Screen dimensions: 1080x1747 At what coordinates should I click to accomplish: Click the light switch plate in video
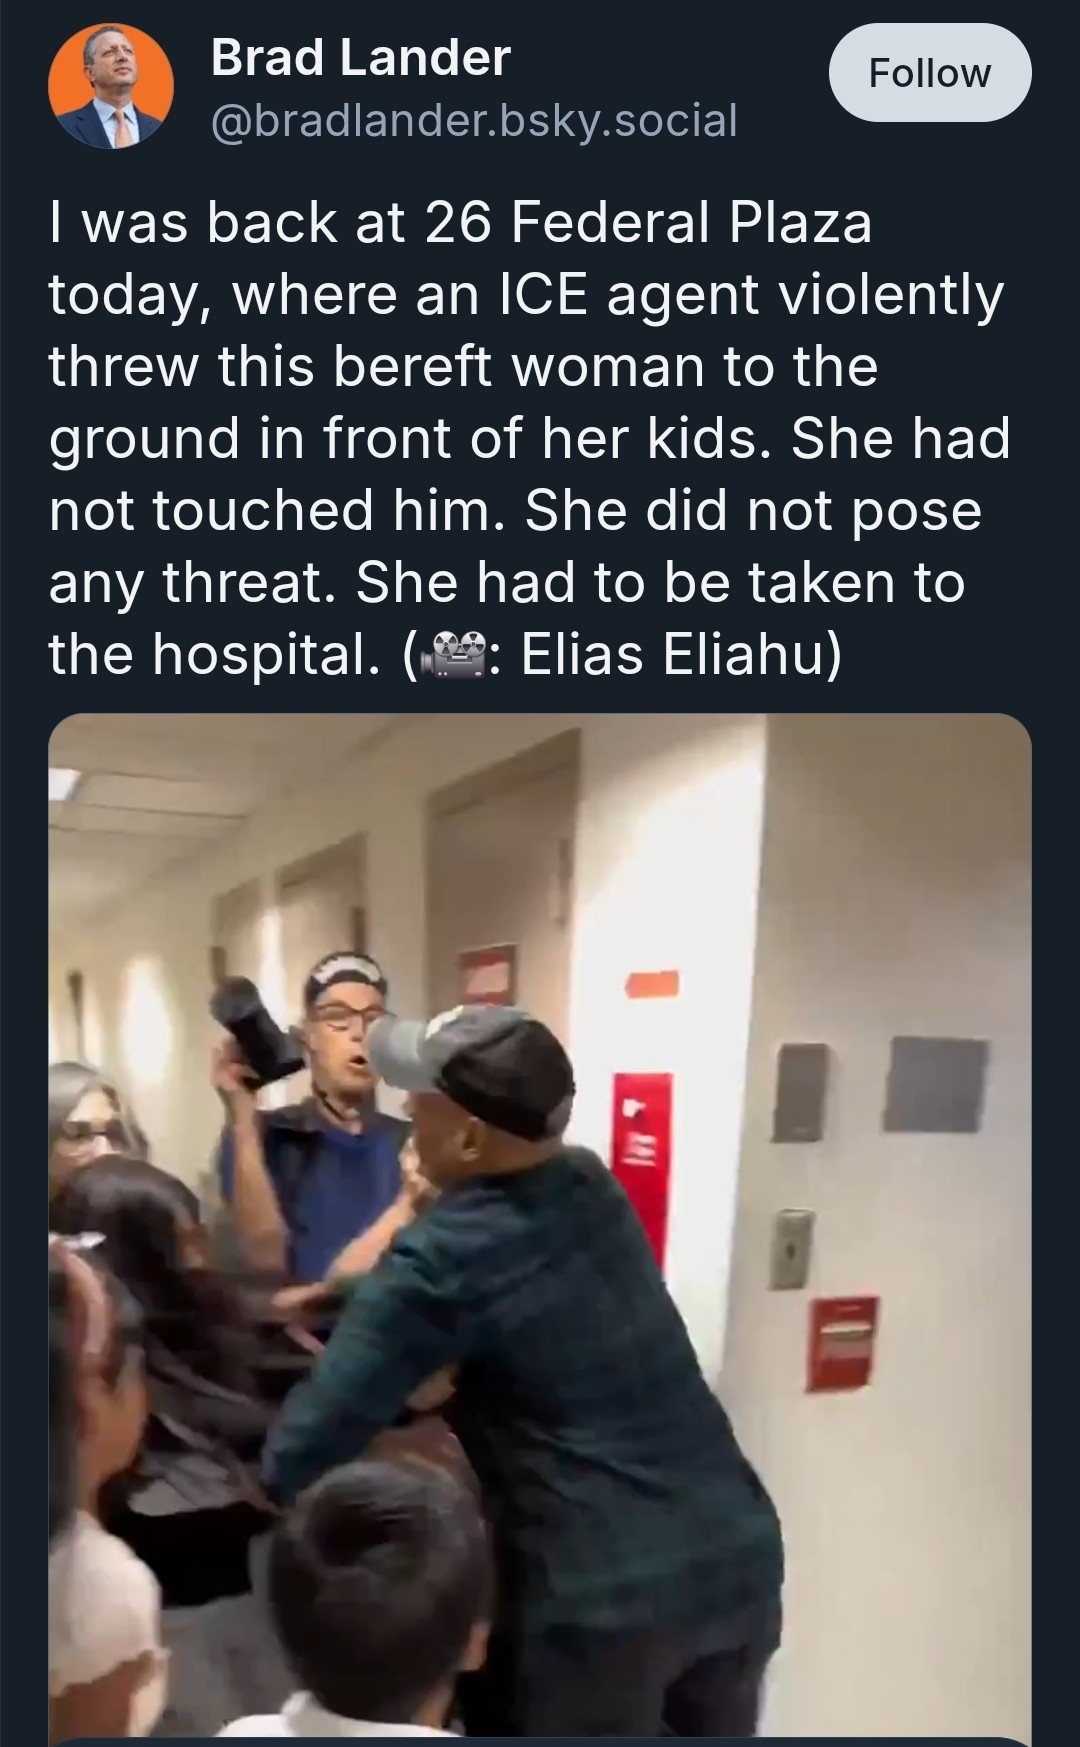(791, 1248)
